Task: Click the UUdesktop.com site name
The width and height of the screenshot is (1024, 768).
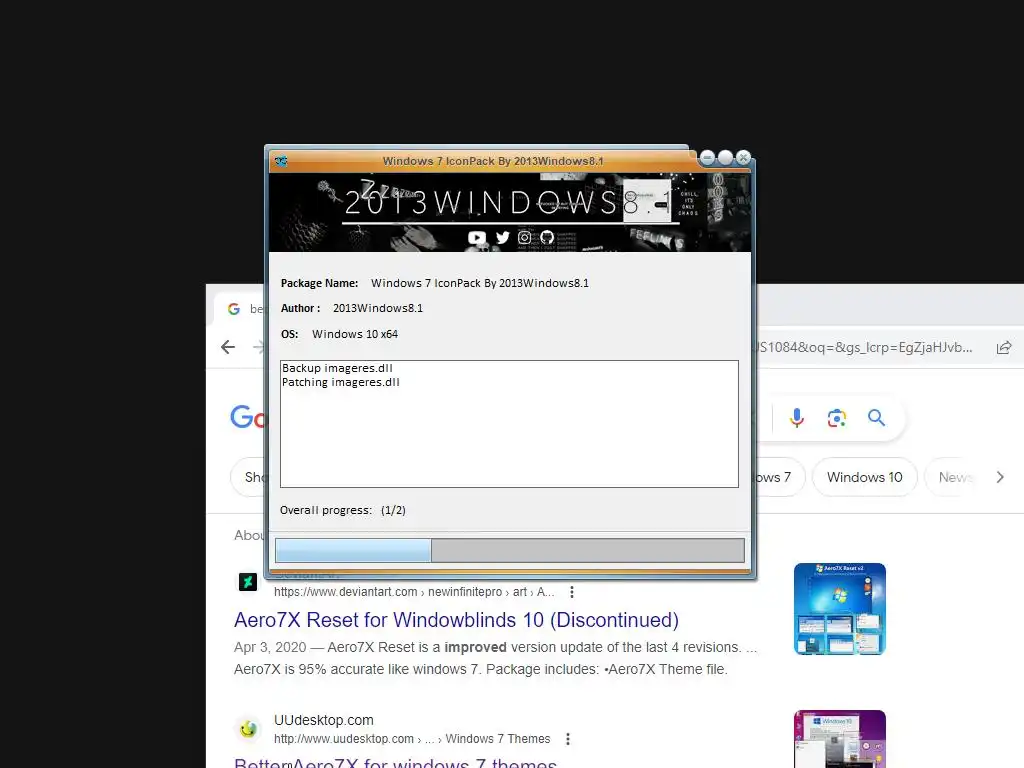Action: [324, 720]
